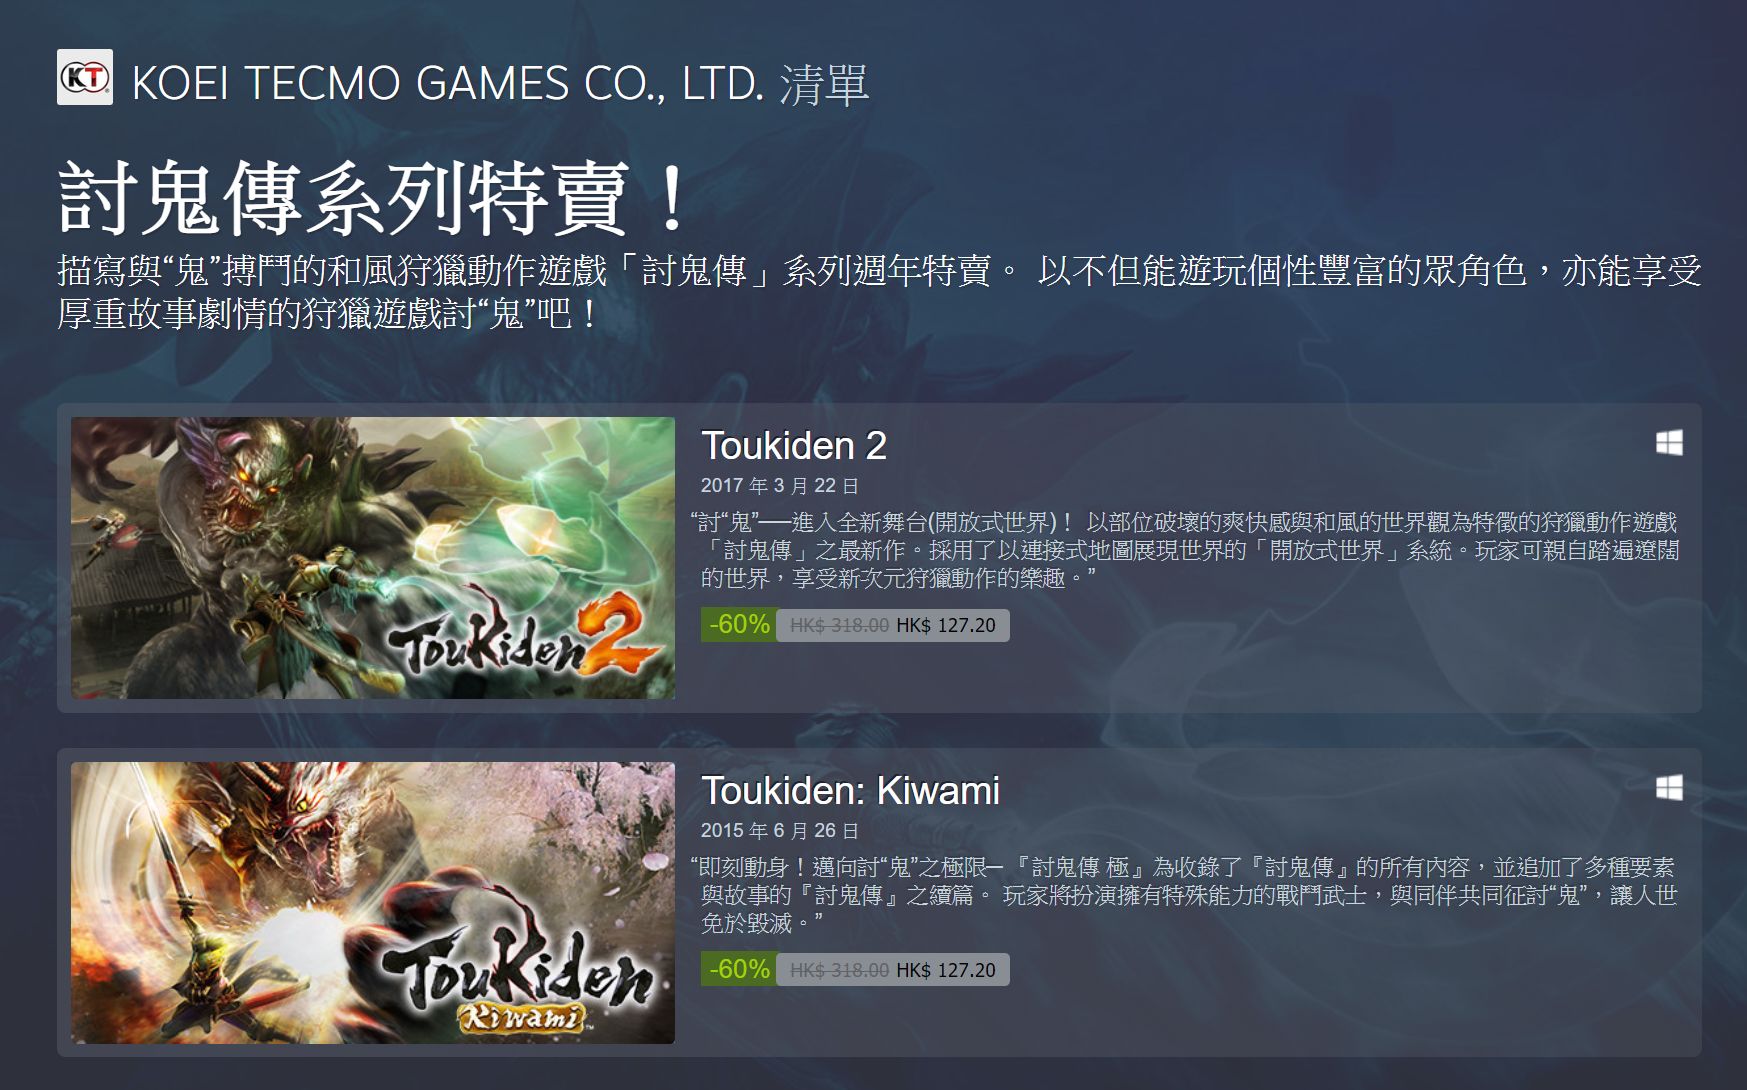The height and width of the screenshot is (1090, 1747).
Task: Click Toukiden: Kiwami price HK$ 127.20
Action: 946,971
